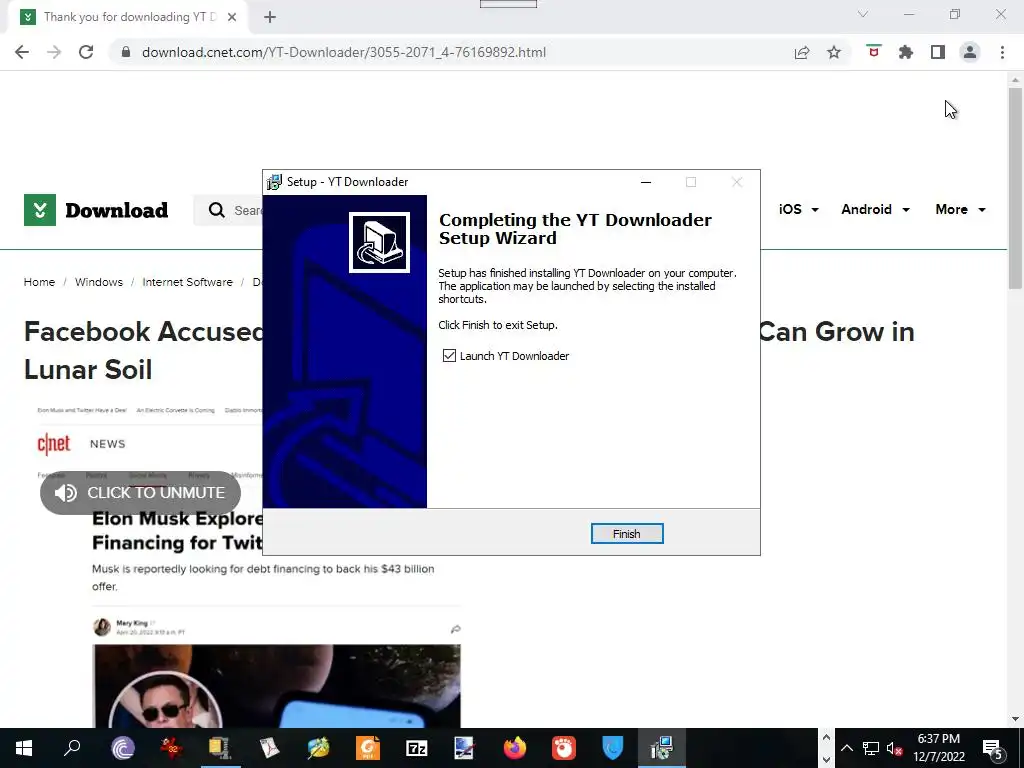Share this page via toolbar icon
This screenshot has height=768, width=1024.
point(802,52)
